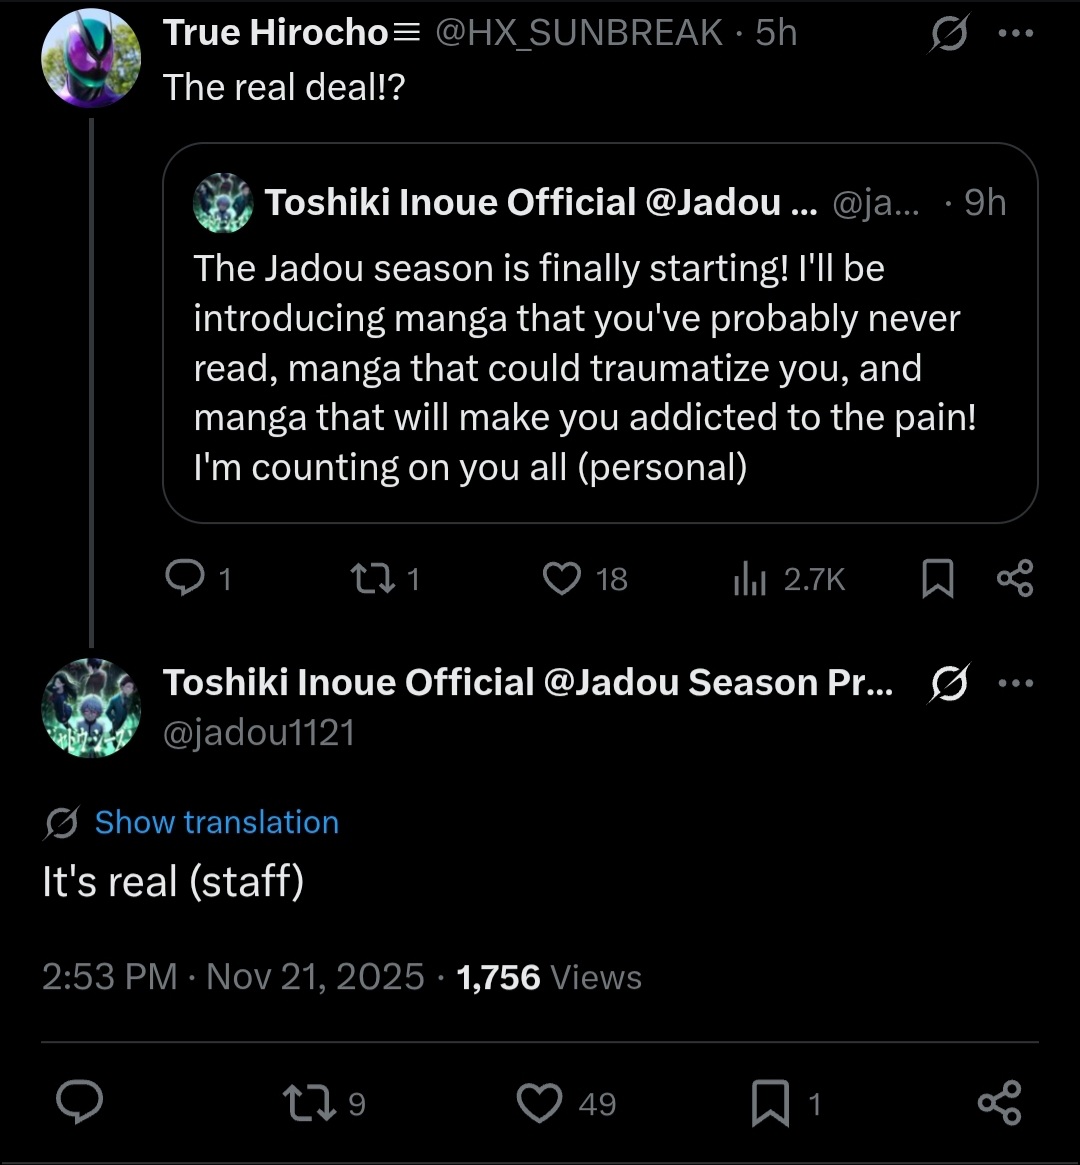Viewport: 1080px width, 1165px height.
Task: View analytics showing 2.7K views
Action: tap(750, 578)
